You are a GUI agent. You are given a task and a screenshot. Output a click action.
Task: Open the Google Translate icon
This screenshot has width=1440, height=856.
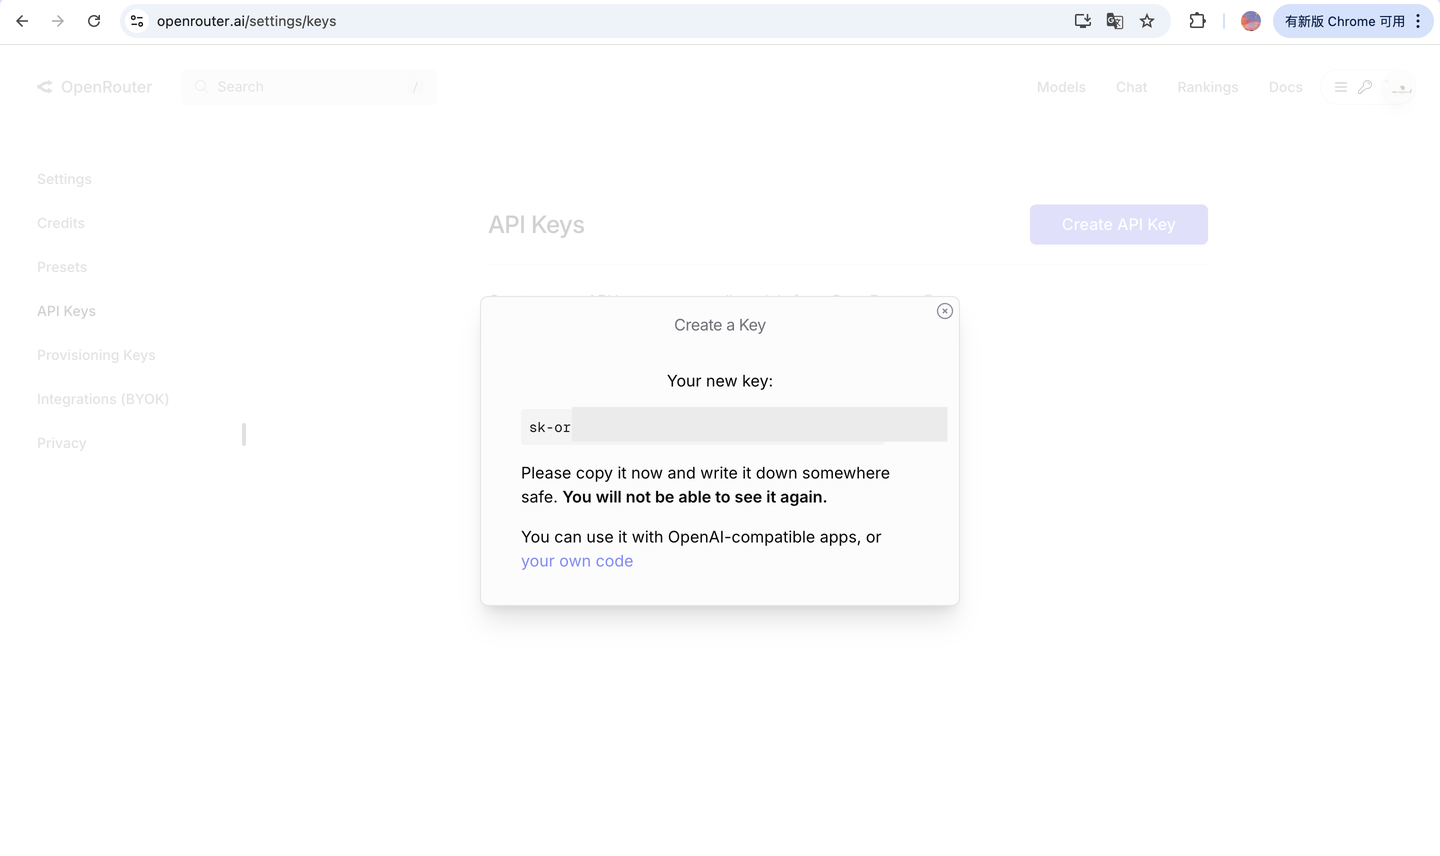(x=1115, y=21)
